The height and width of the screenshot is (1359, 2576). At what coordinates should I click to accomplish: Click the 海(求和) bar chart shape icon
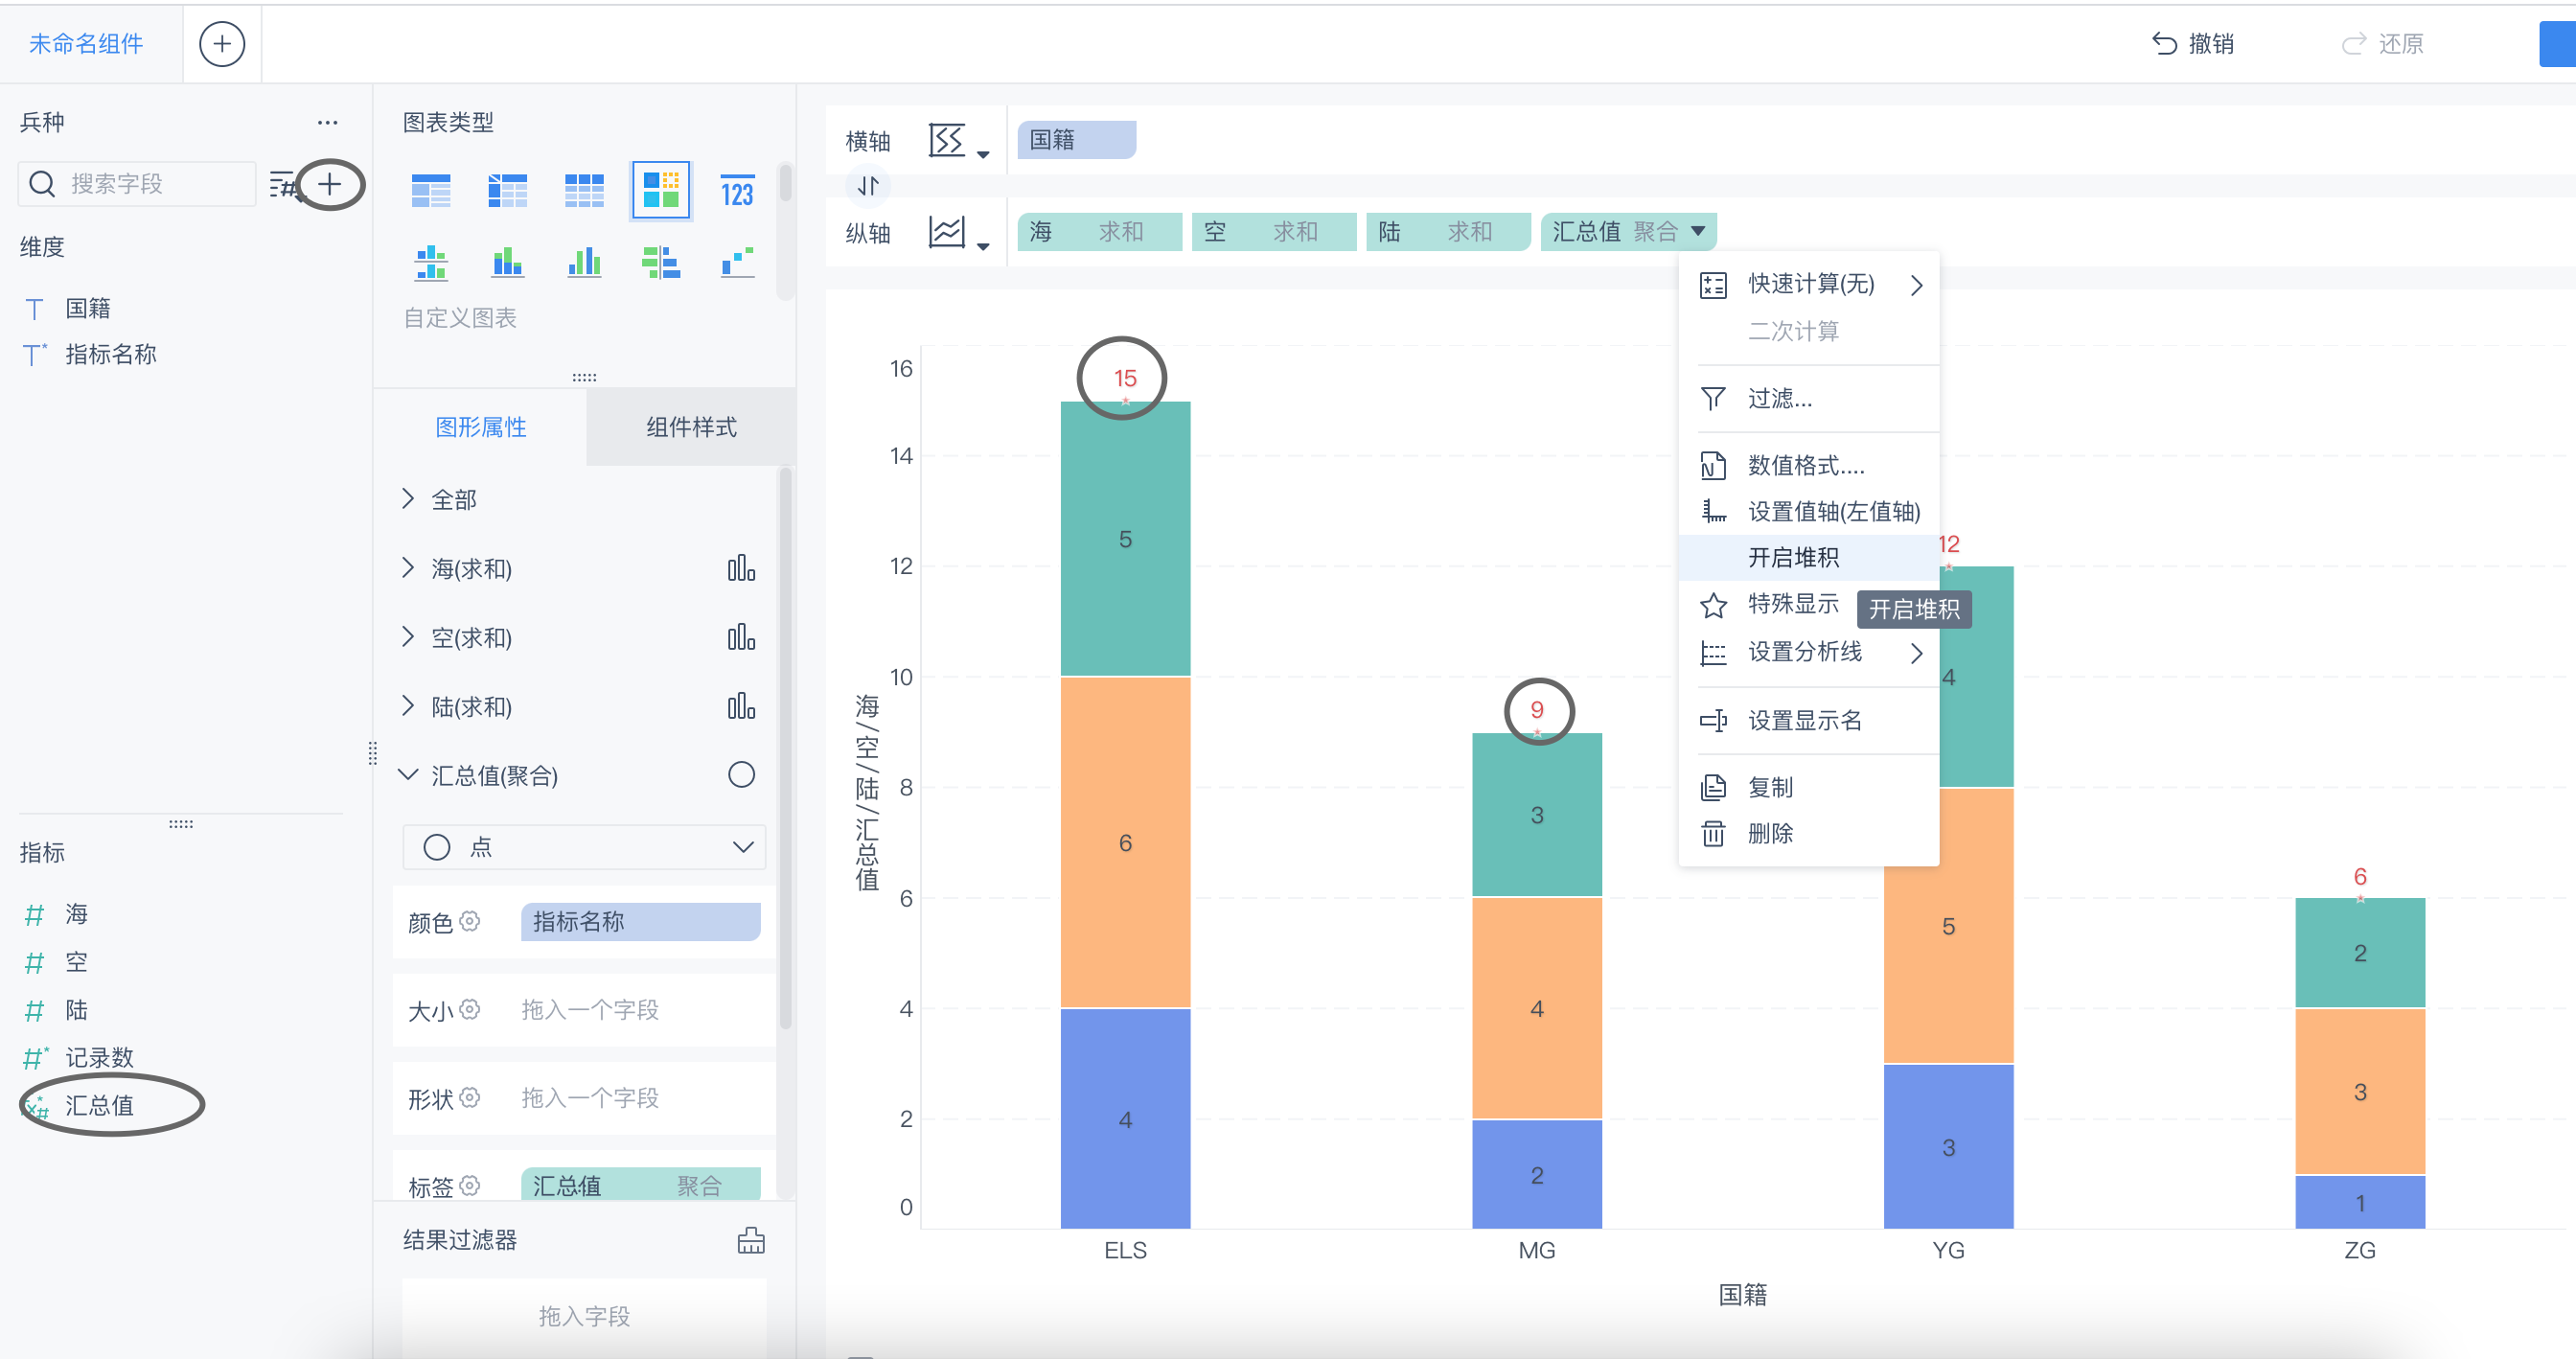(741, 569)
